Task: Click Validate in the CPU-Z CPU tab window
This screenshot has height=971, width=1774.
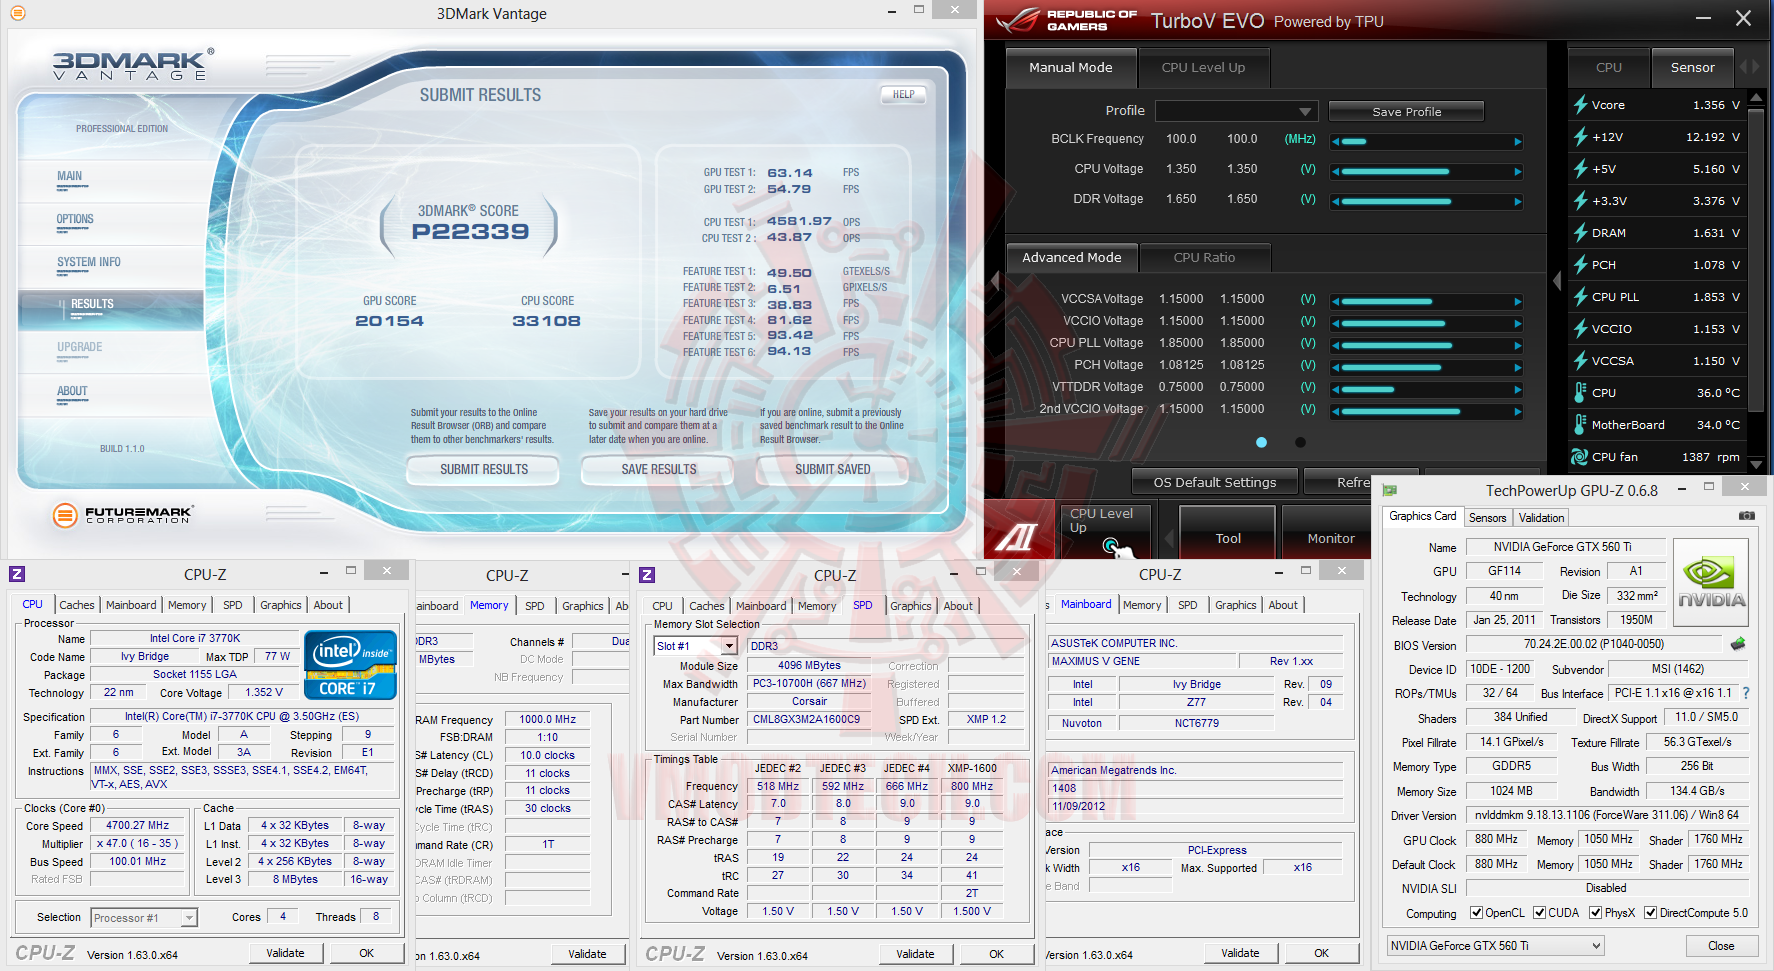Action: point(285,953)
